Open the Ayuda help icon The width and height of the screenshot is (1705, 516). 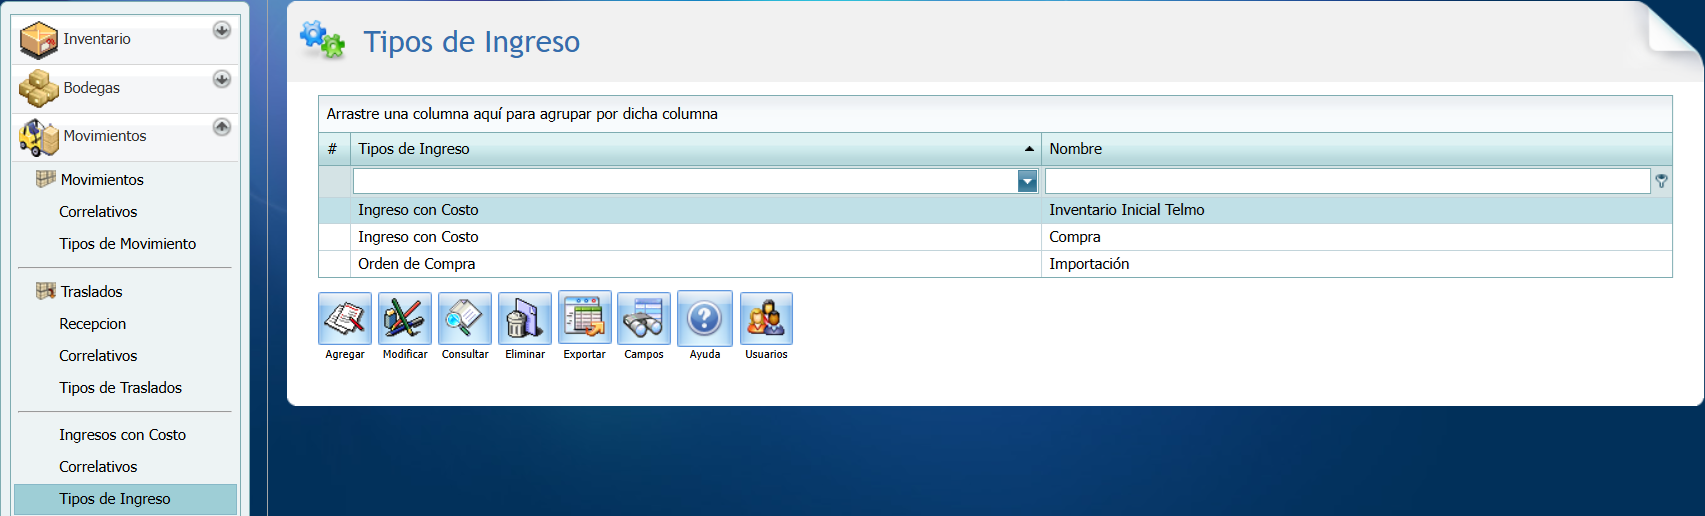pyautogui.click(x=705, y=319)
